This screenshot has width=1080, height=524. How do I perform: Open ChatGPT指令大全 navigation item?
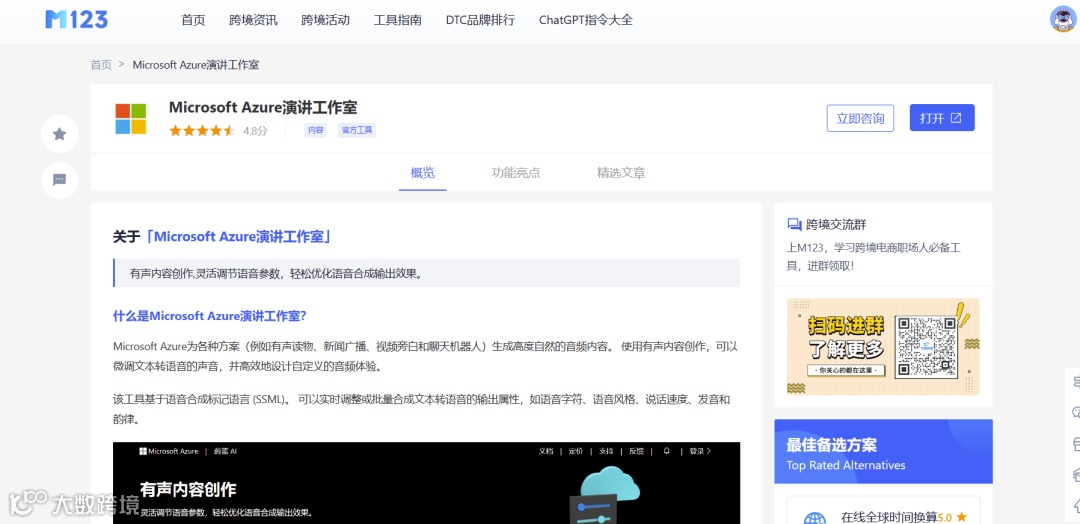[585, 20]
